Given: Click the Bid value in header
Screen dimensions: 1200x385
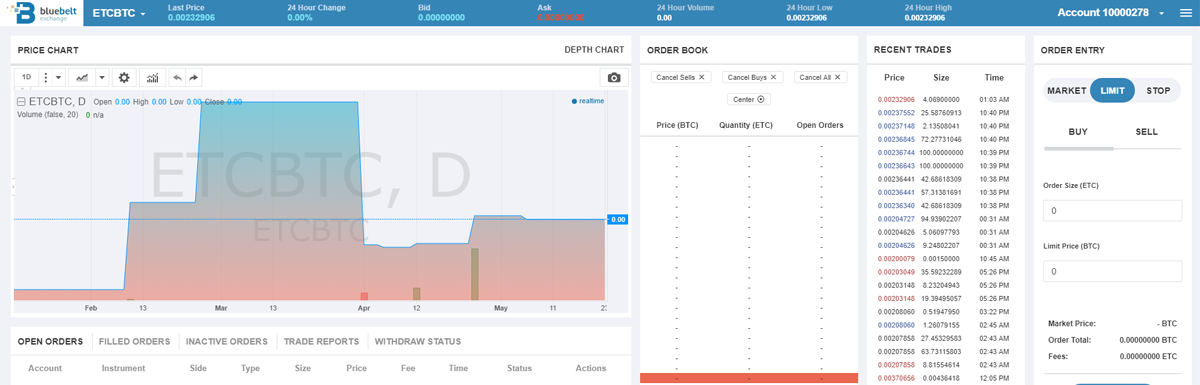Looking at the screenshot, I should tap(441, 18).
